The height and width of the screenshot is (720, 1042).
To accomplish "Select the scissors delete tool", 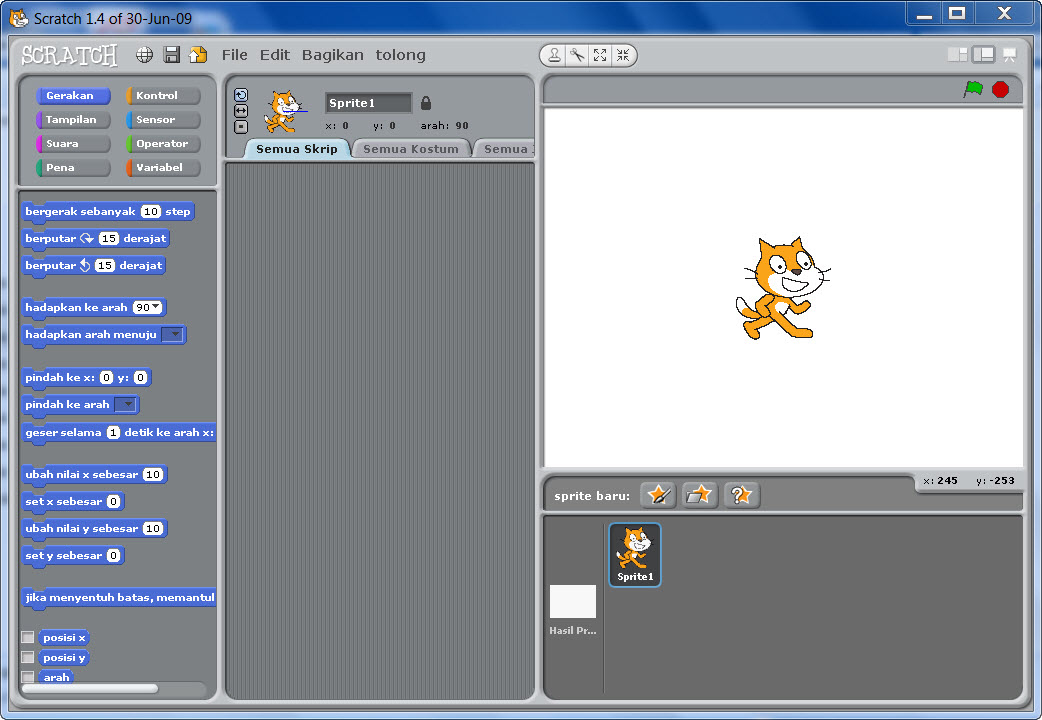I will coord(577,55).
